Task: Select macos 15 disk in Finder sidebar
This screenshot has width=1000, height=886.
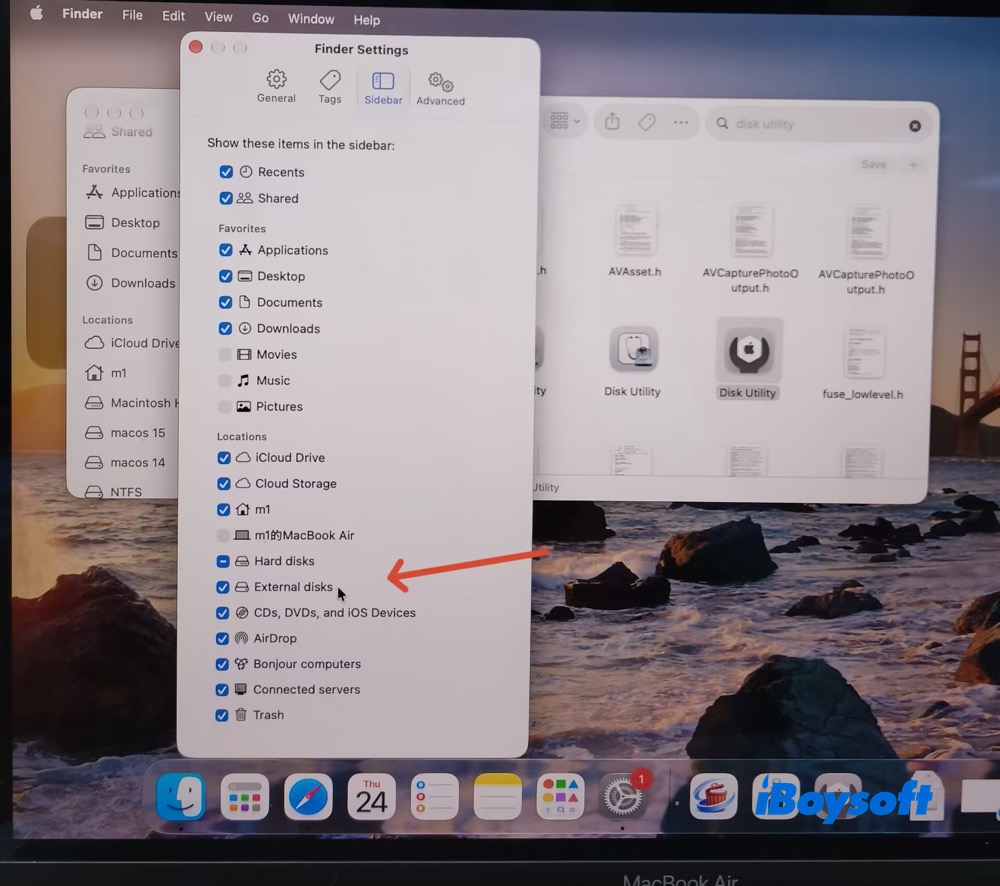Action: (125, 432)
